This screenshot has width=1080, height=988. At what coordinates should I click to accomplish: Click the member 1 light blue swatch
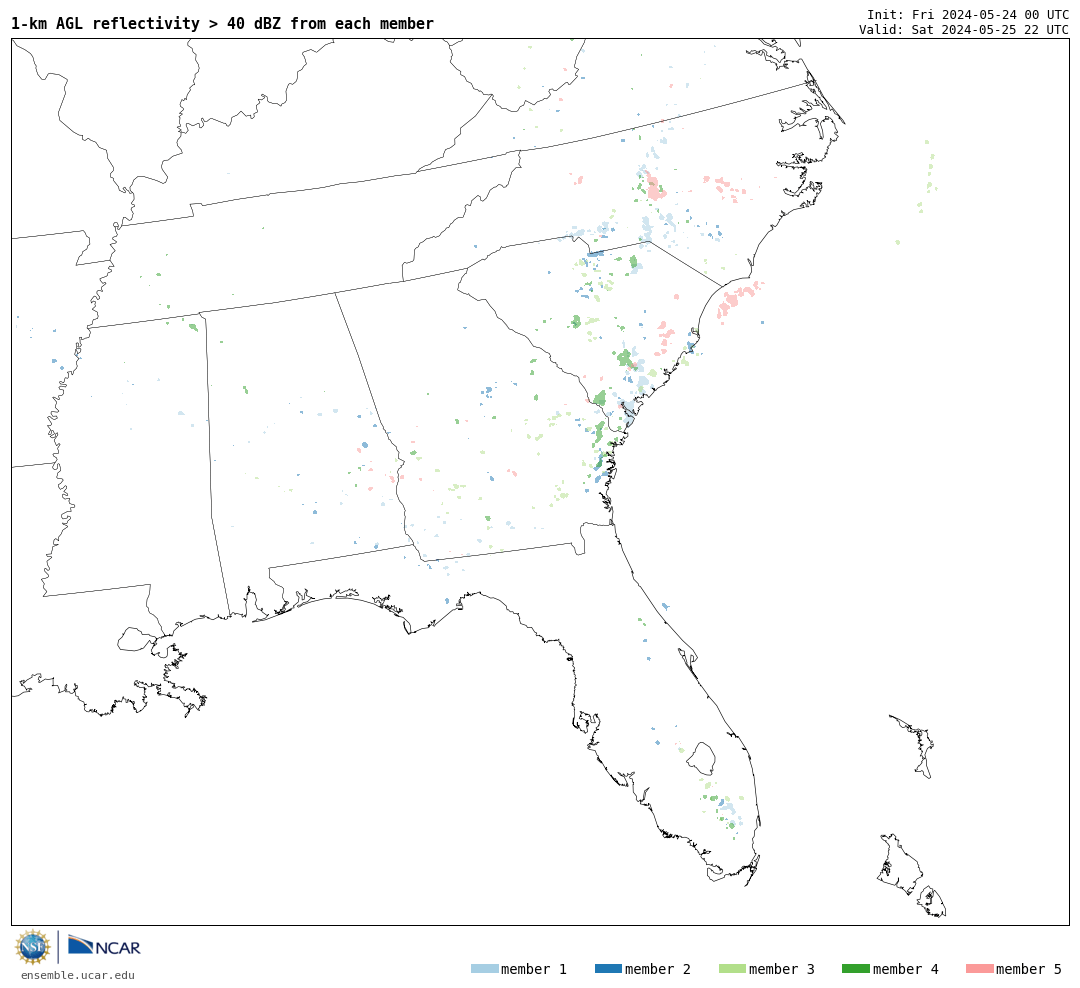[x=484, y=969]
